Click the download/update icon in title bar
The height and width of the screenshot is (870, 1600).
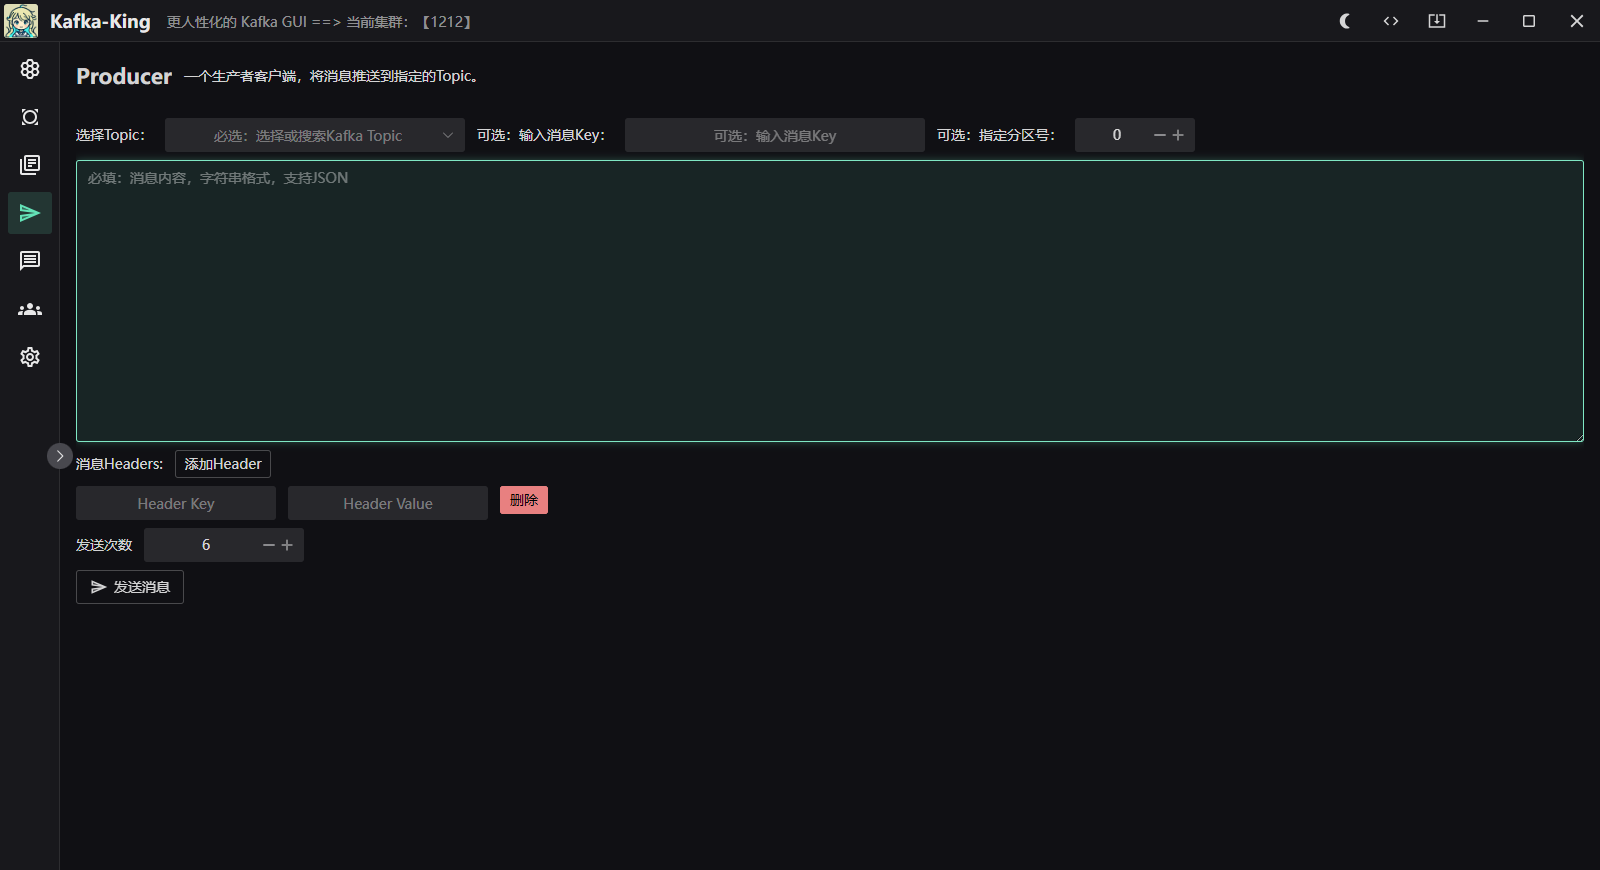click(x=1437, y=21)
